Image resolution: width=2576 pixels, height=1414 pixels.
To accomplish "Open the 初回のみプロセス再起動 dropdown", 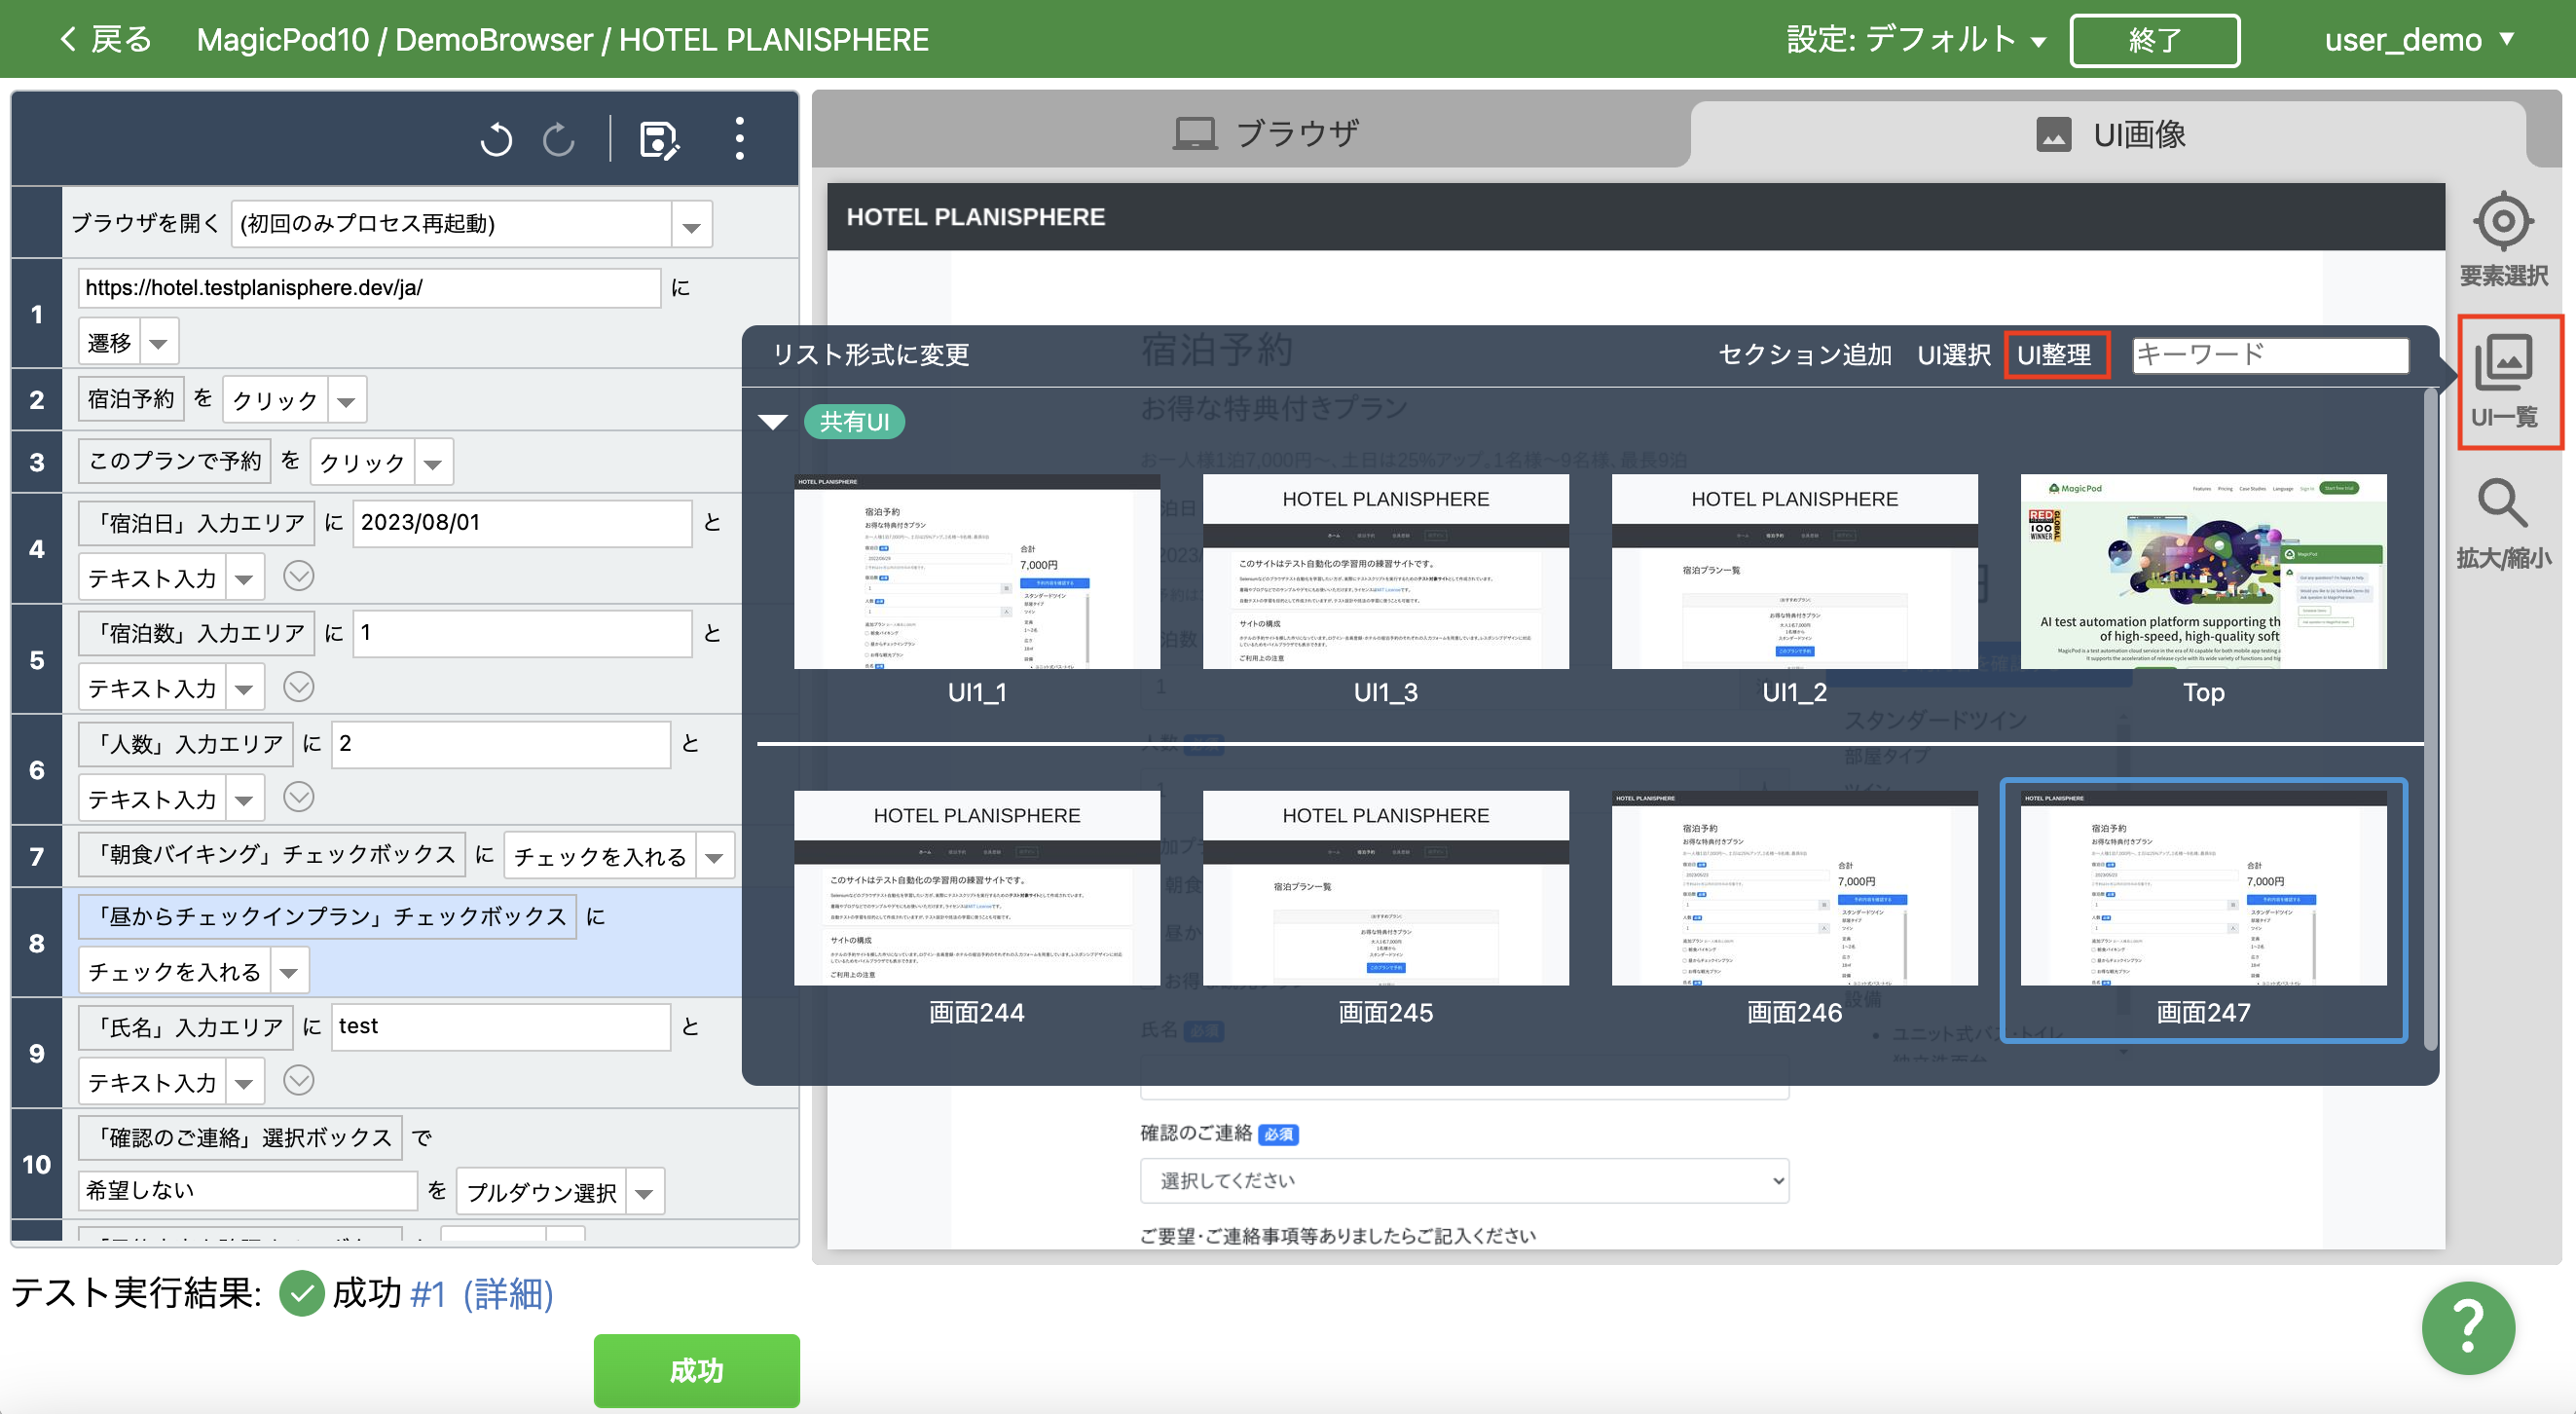I will click(691, 224).
